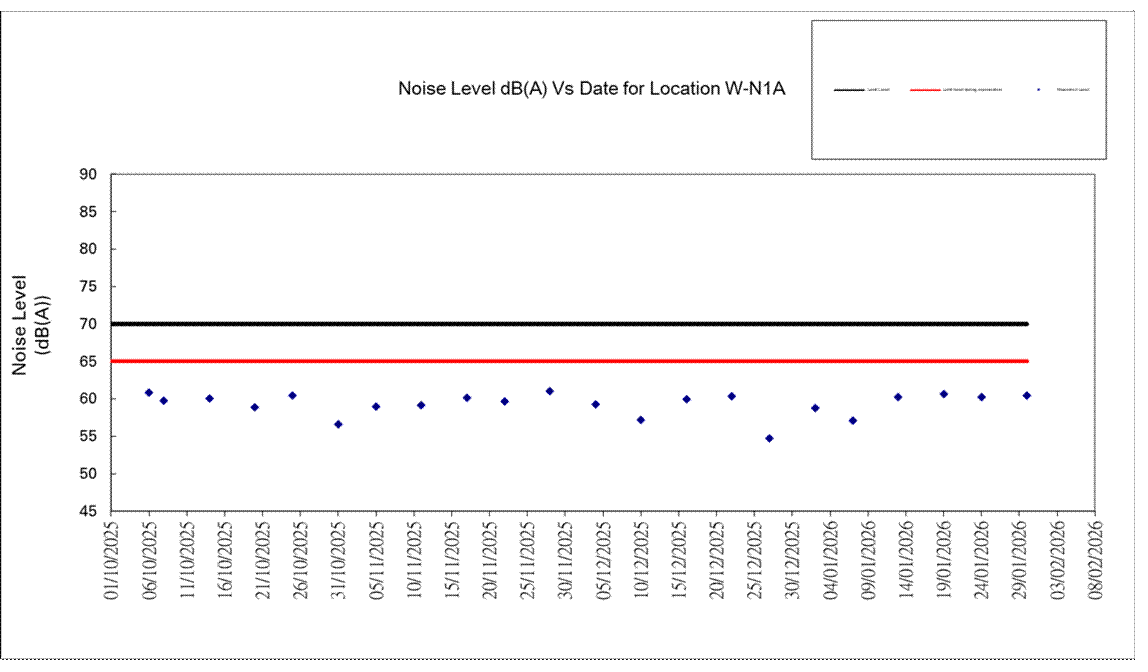
Task: Select the first data point at 06/10/2025
Action: coord(149,393)
